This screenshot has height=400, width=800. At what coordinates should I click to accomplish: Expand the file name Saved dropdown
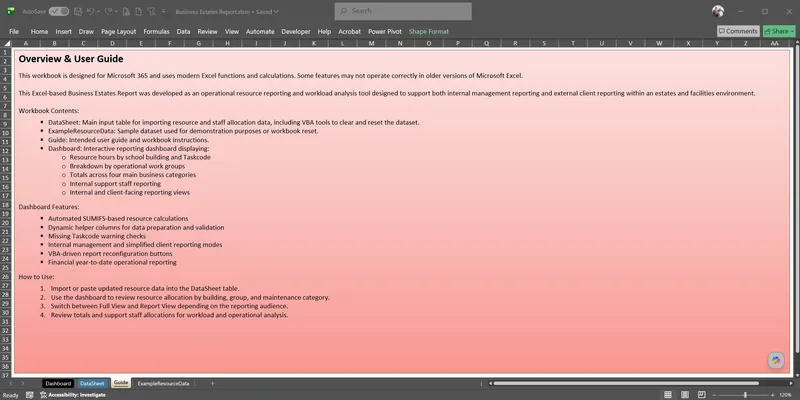point(276,11)
